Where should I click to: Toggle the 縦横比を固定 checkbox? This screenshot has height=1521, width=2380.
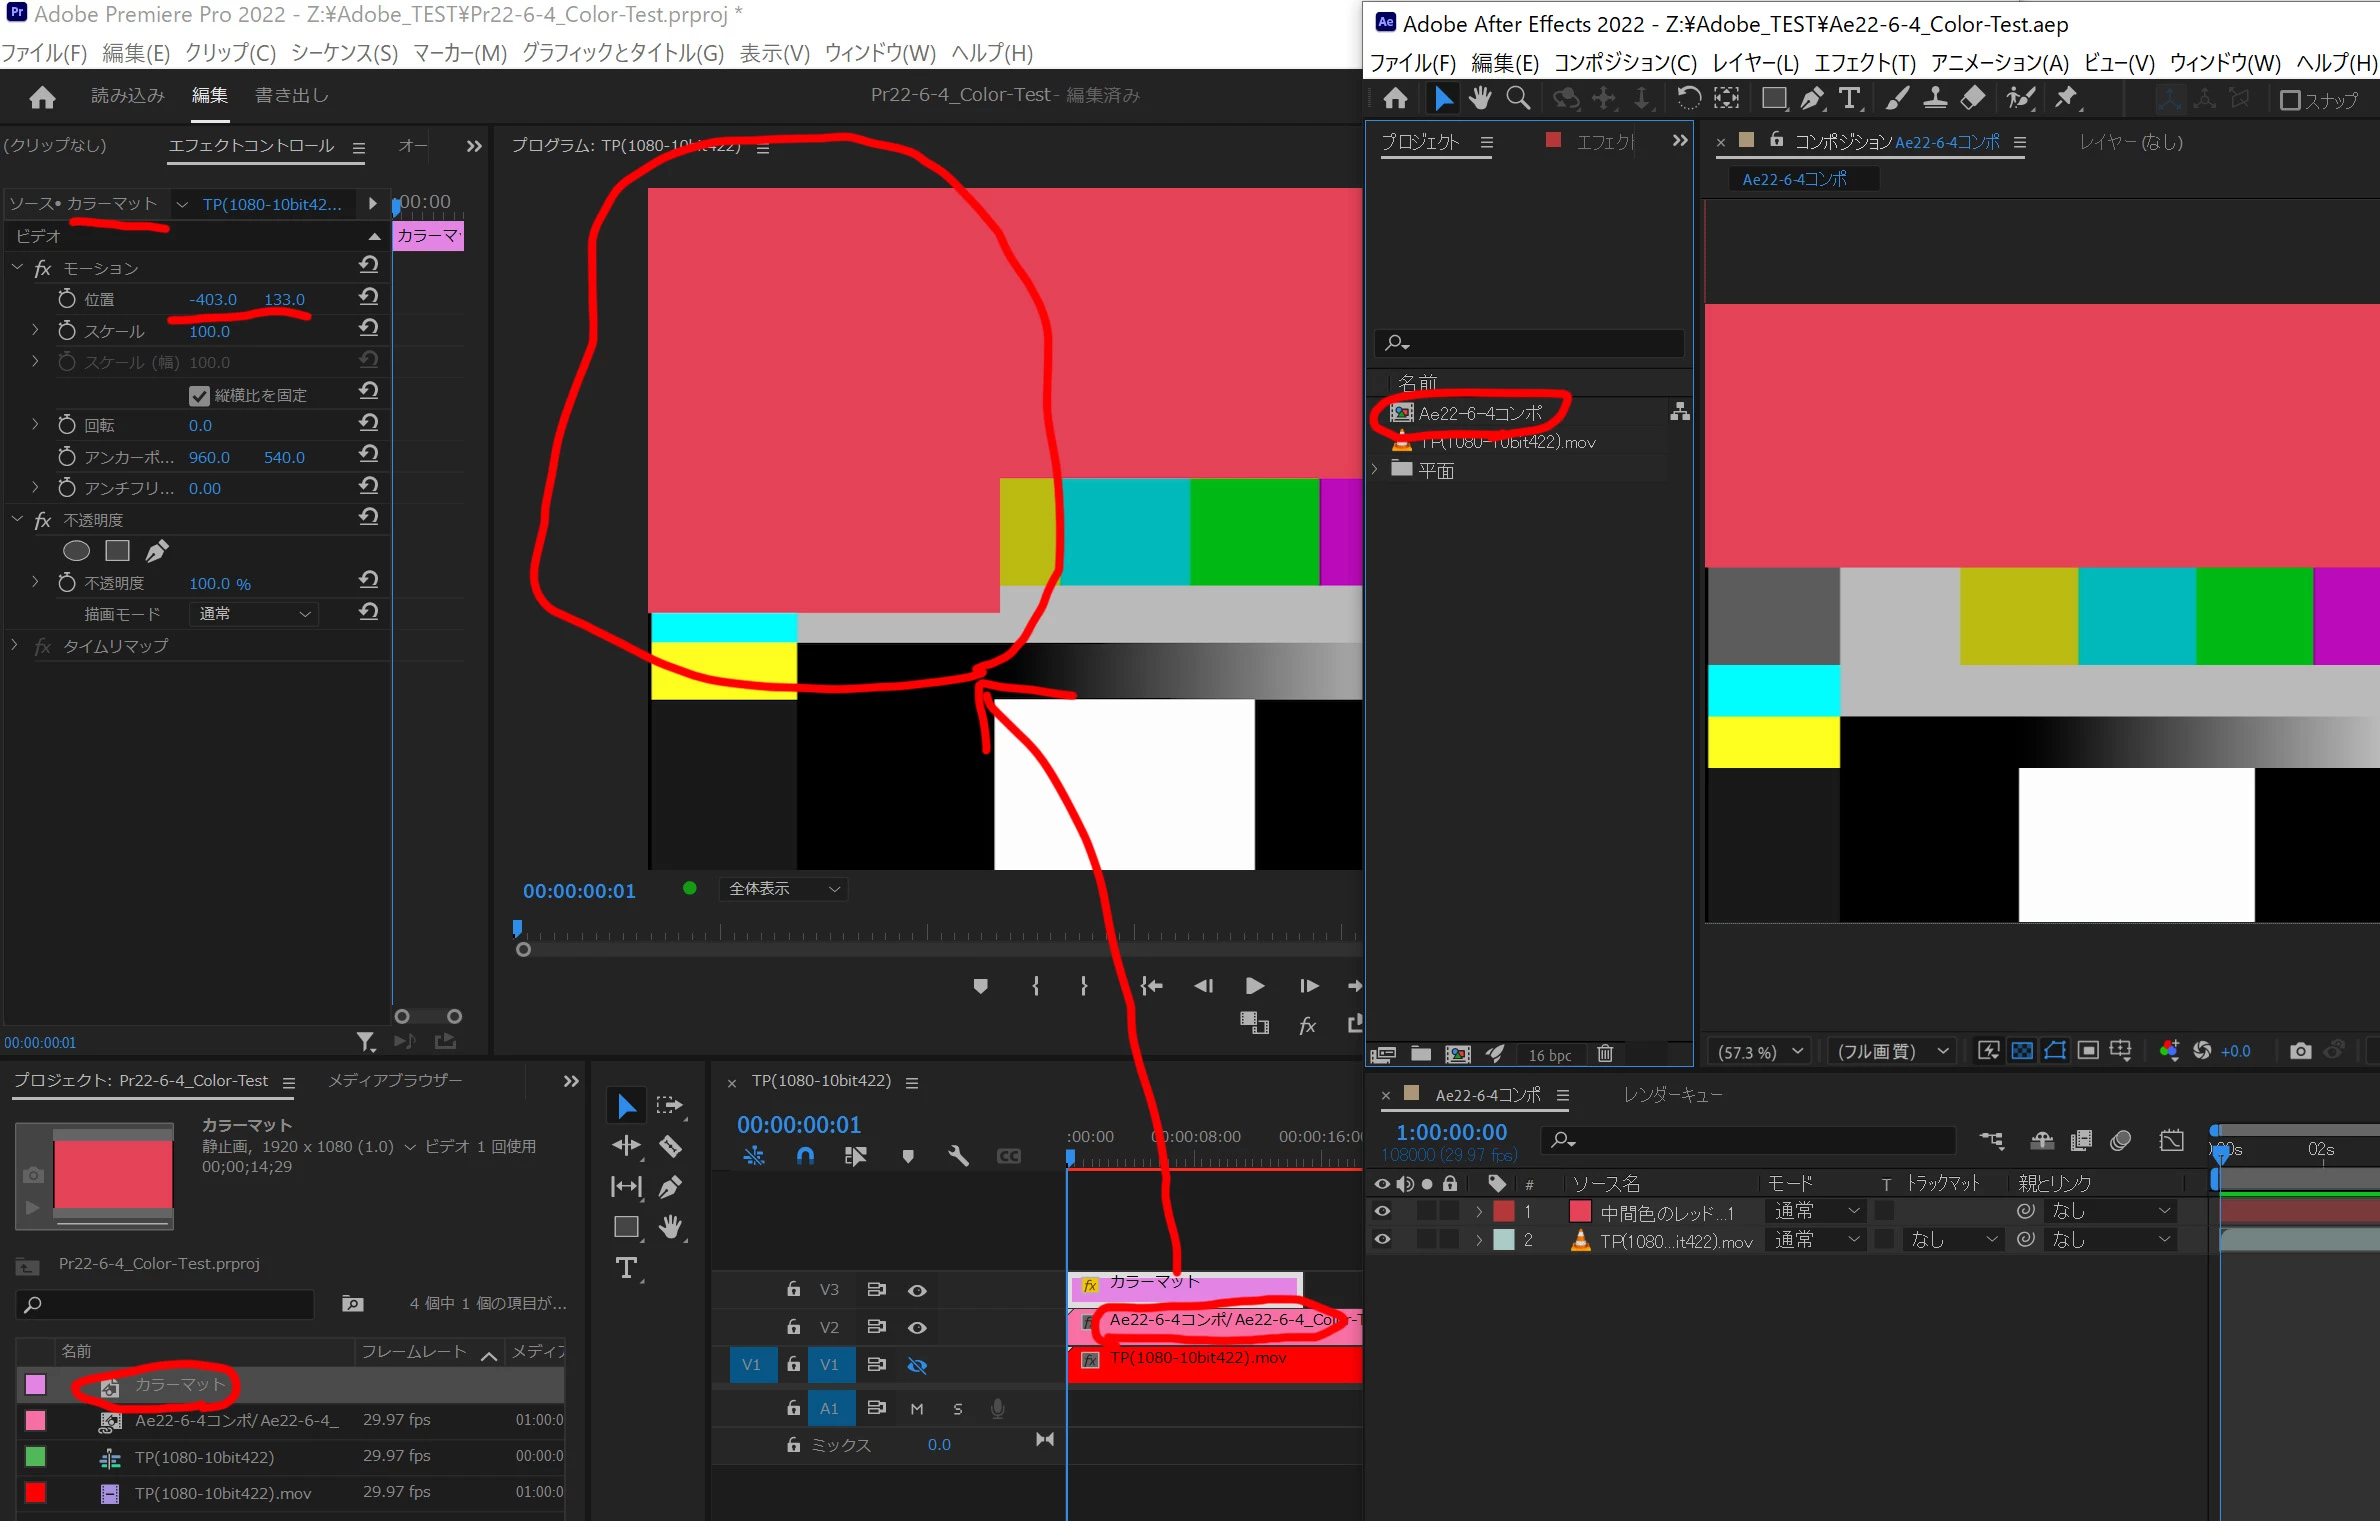pos(199,395)
